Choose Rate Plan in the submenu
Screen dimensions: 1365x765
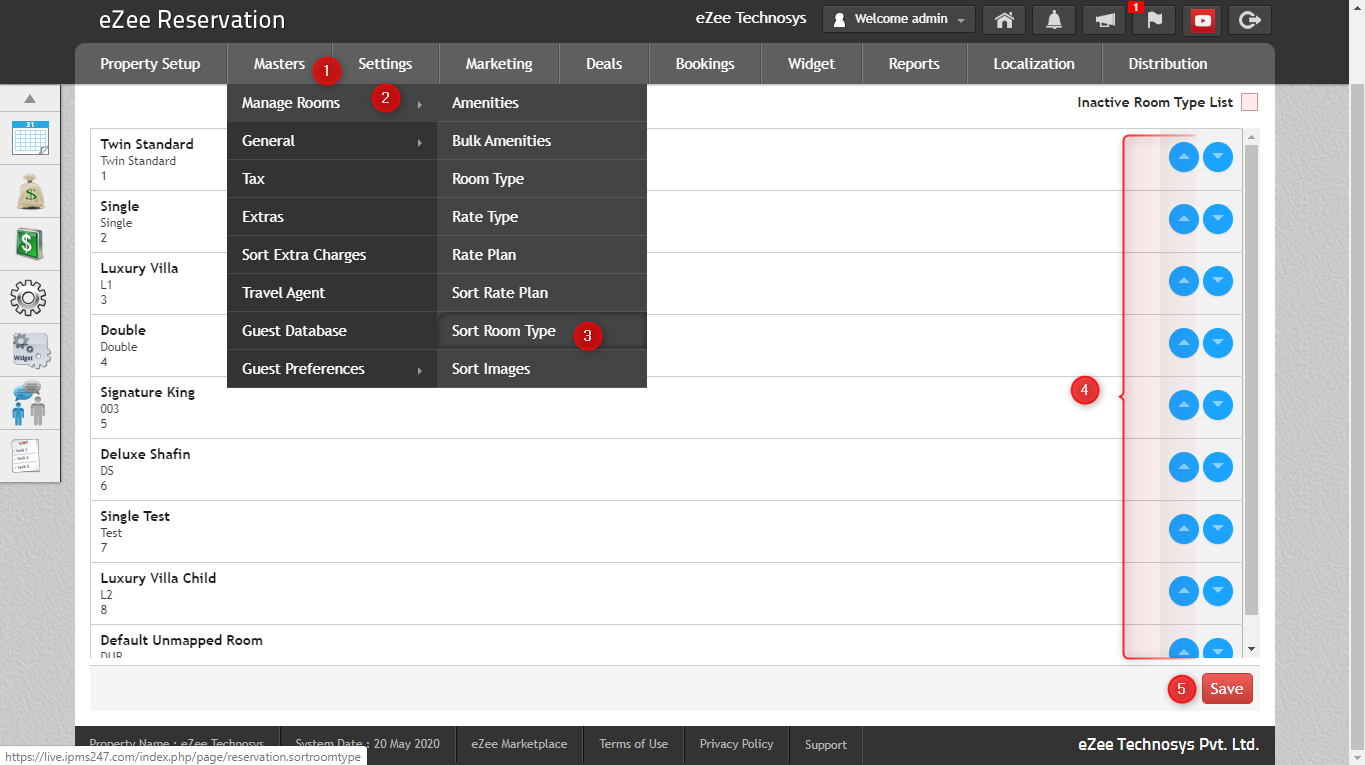[x=542, y=255]
